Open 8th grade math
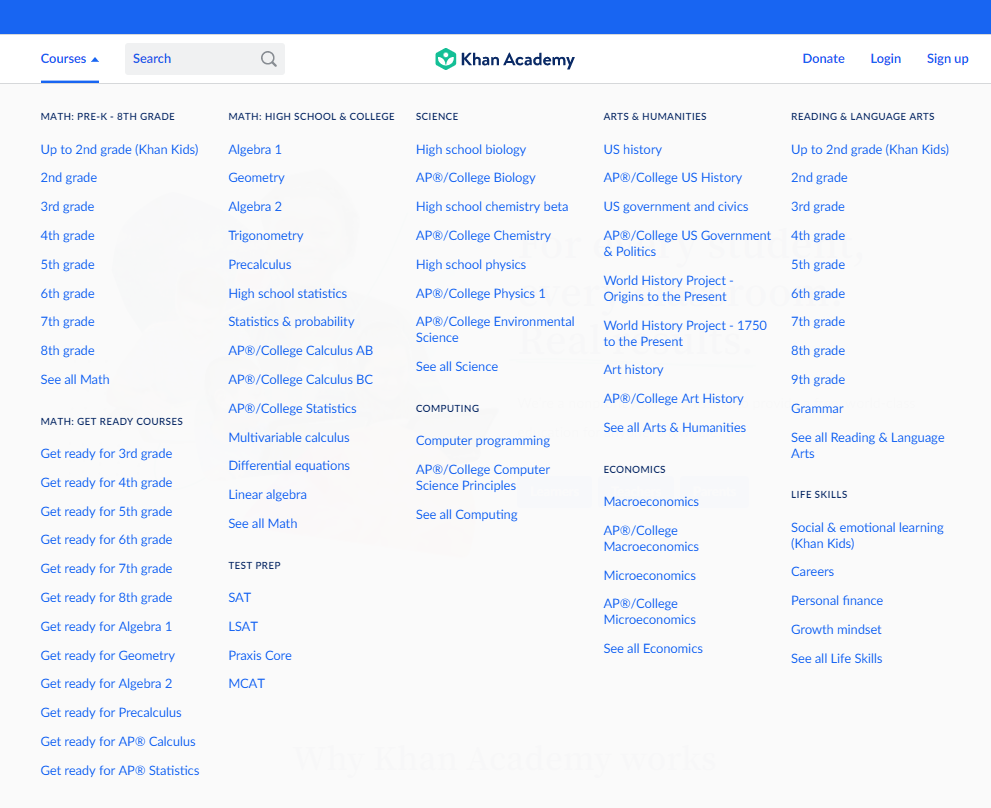This screenshot has width=991, height=808. (67, 351)
